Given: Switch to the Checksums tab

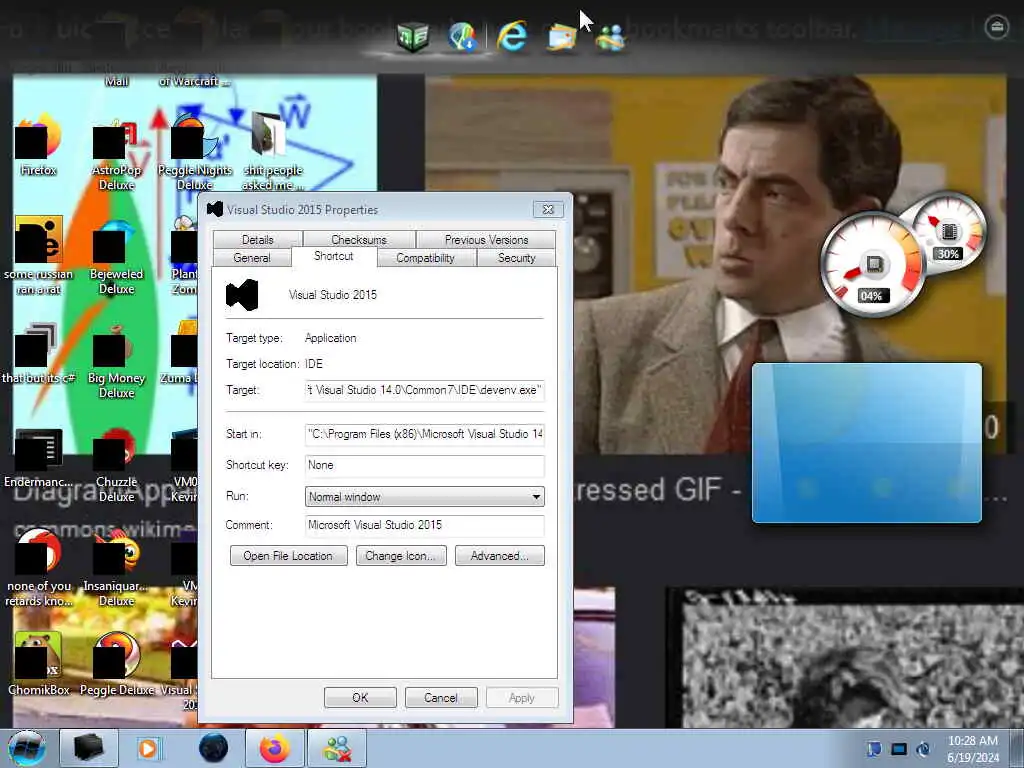Looking at the screenshot, I should [359, 240].
